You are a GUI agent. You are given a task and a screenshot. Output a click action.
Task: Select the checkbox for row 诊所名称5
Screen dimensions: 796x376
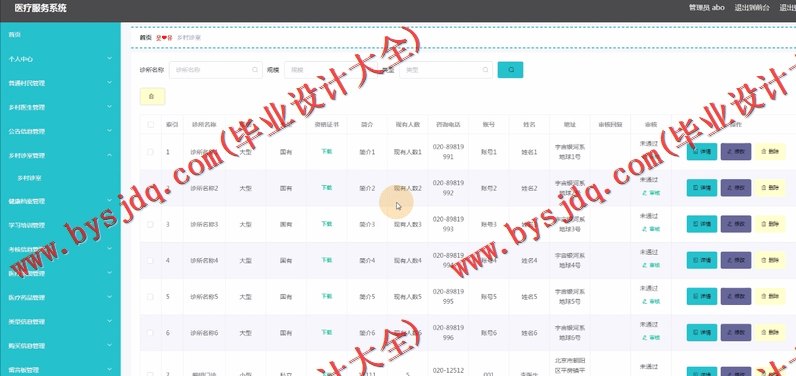point(150,297)
